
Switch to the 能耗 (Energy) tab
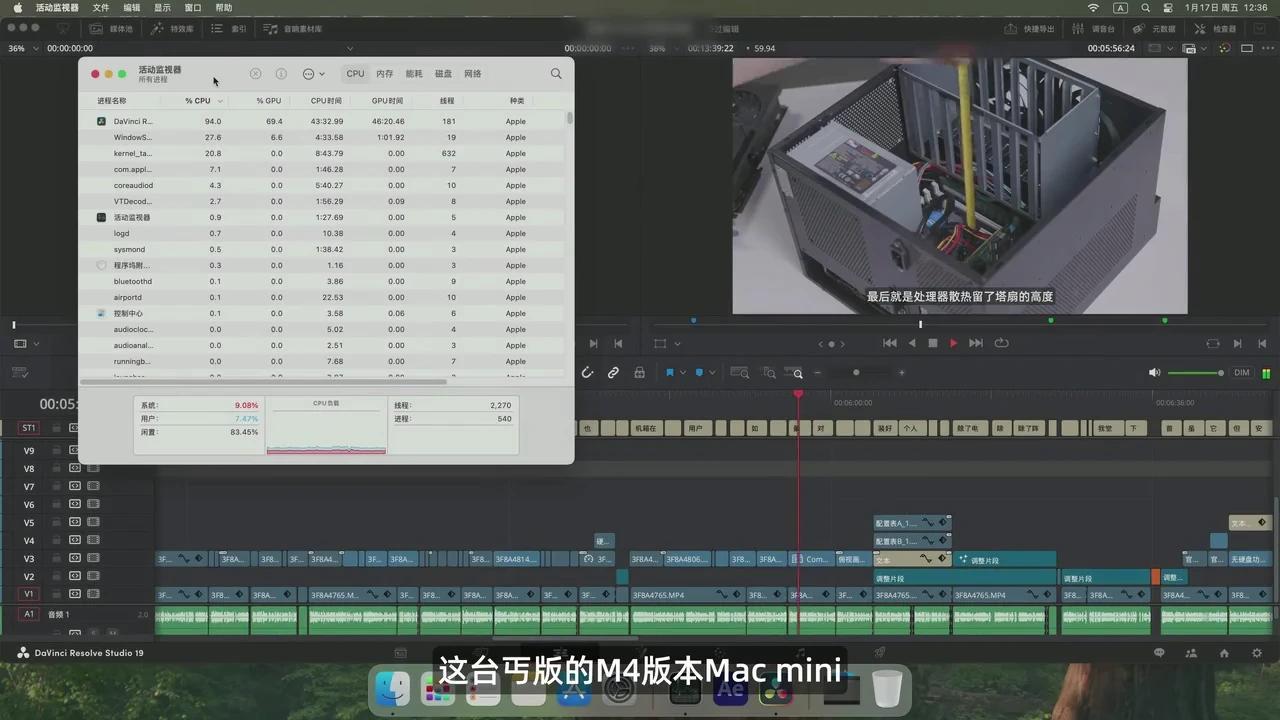(414, 74)
